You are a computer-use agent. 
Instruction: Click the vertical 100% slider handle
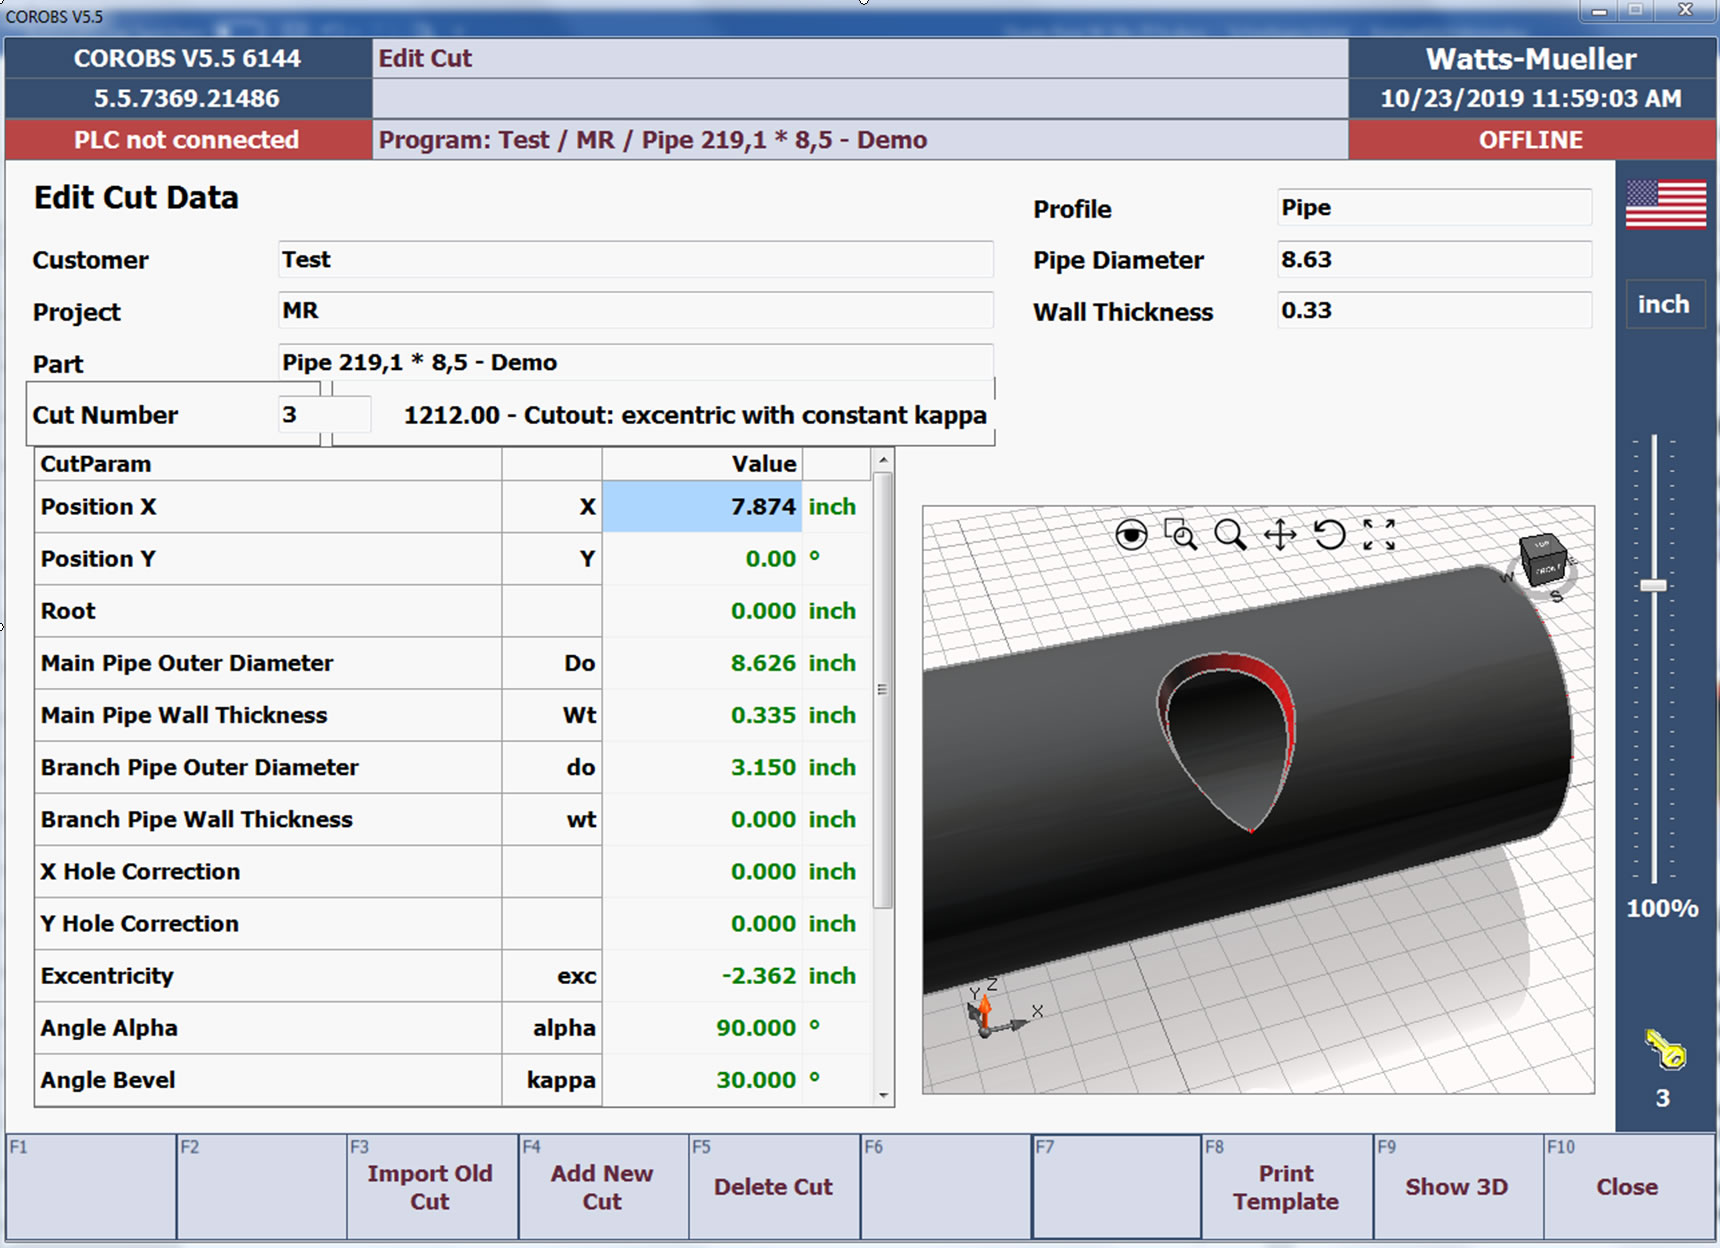click(1654, 585)
